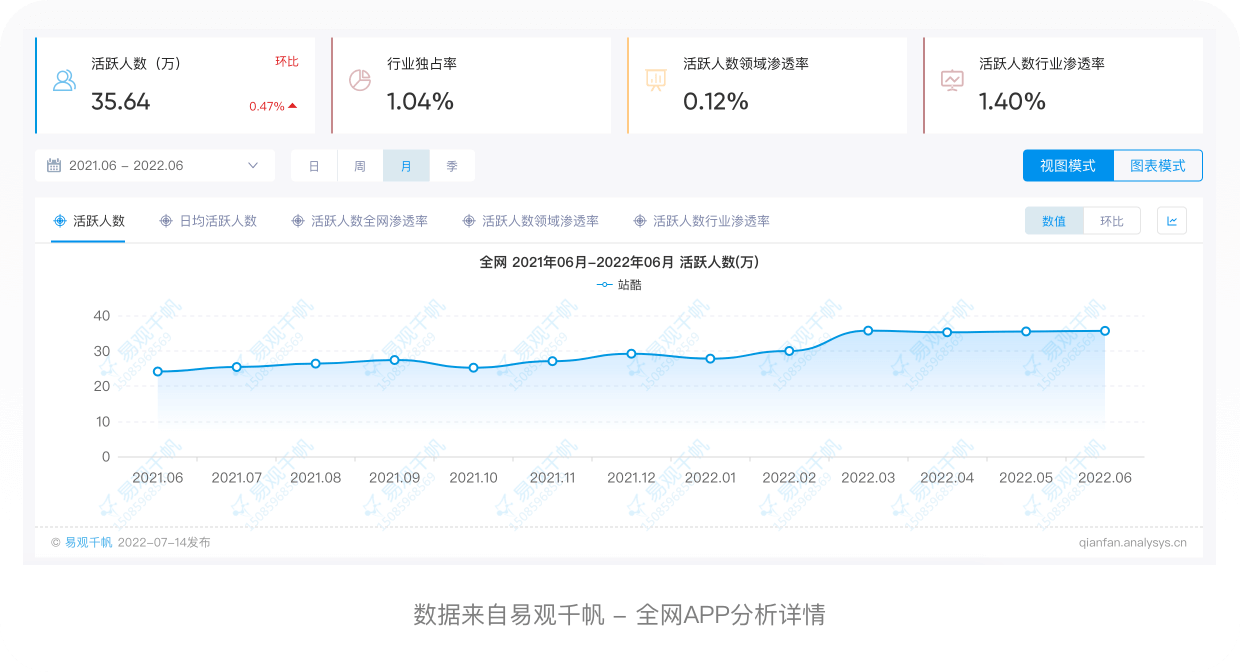Screen dimensions: 1240x672
Task: Select 季 time granularity
Action: point(452,166)
